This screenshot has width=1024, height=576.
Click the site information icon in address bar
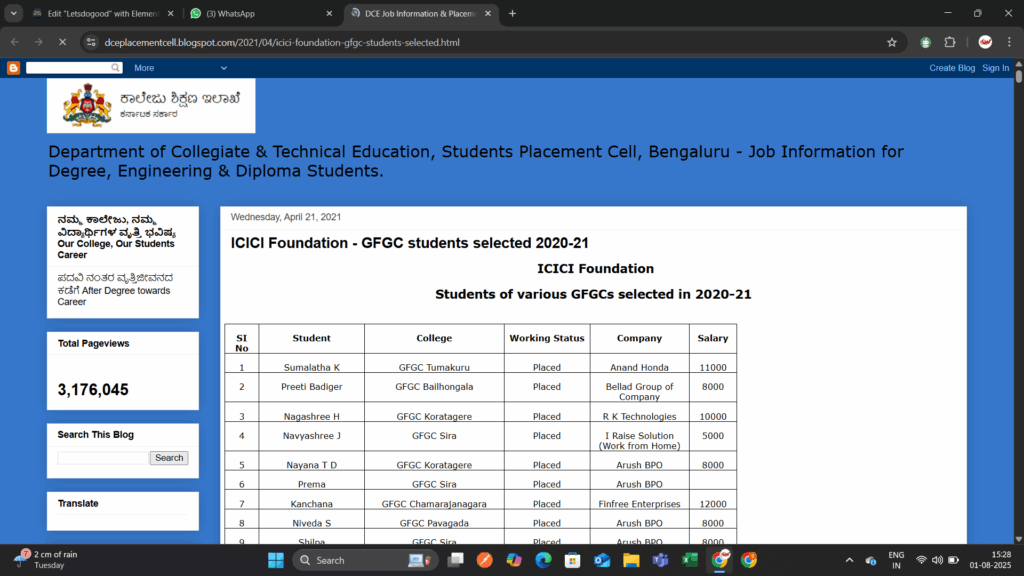(91, 42)
